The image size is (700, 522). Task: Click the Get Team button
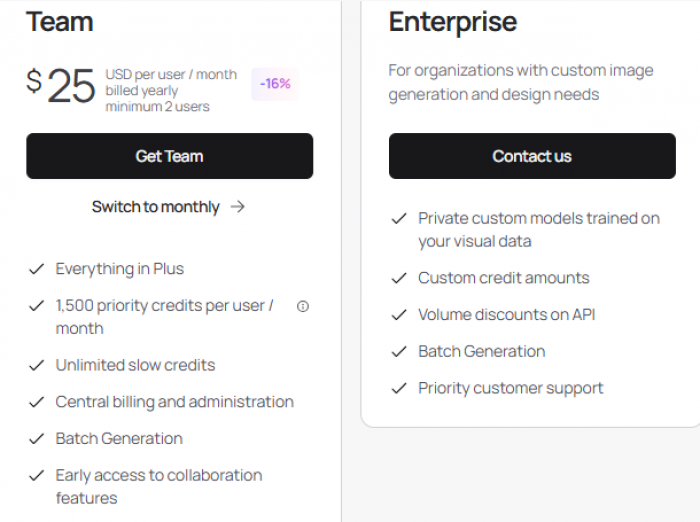pyautogui.click(x=170, y=156)
